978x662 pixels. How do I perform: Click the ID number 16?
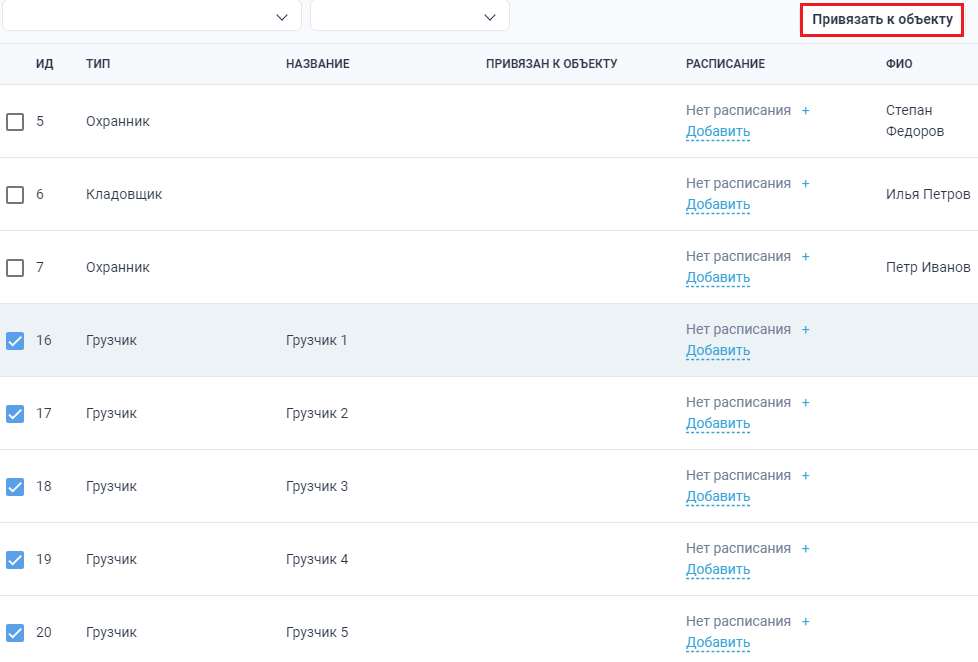pos(44,341)
